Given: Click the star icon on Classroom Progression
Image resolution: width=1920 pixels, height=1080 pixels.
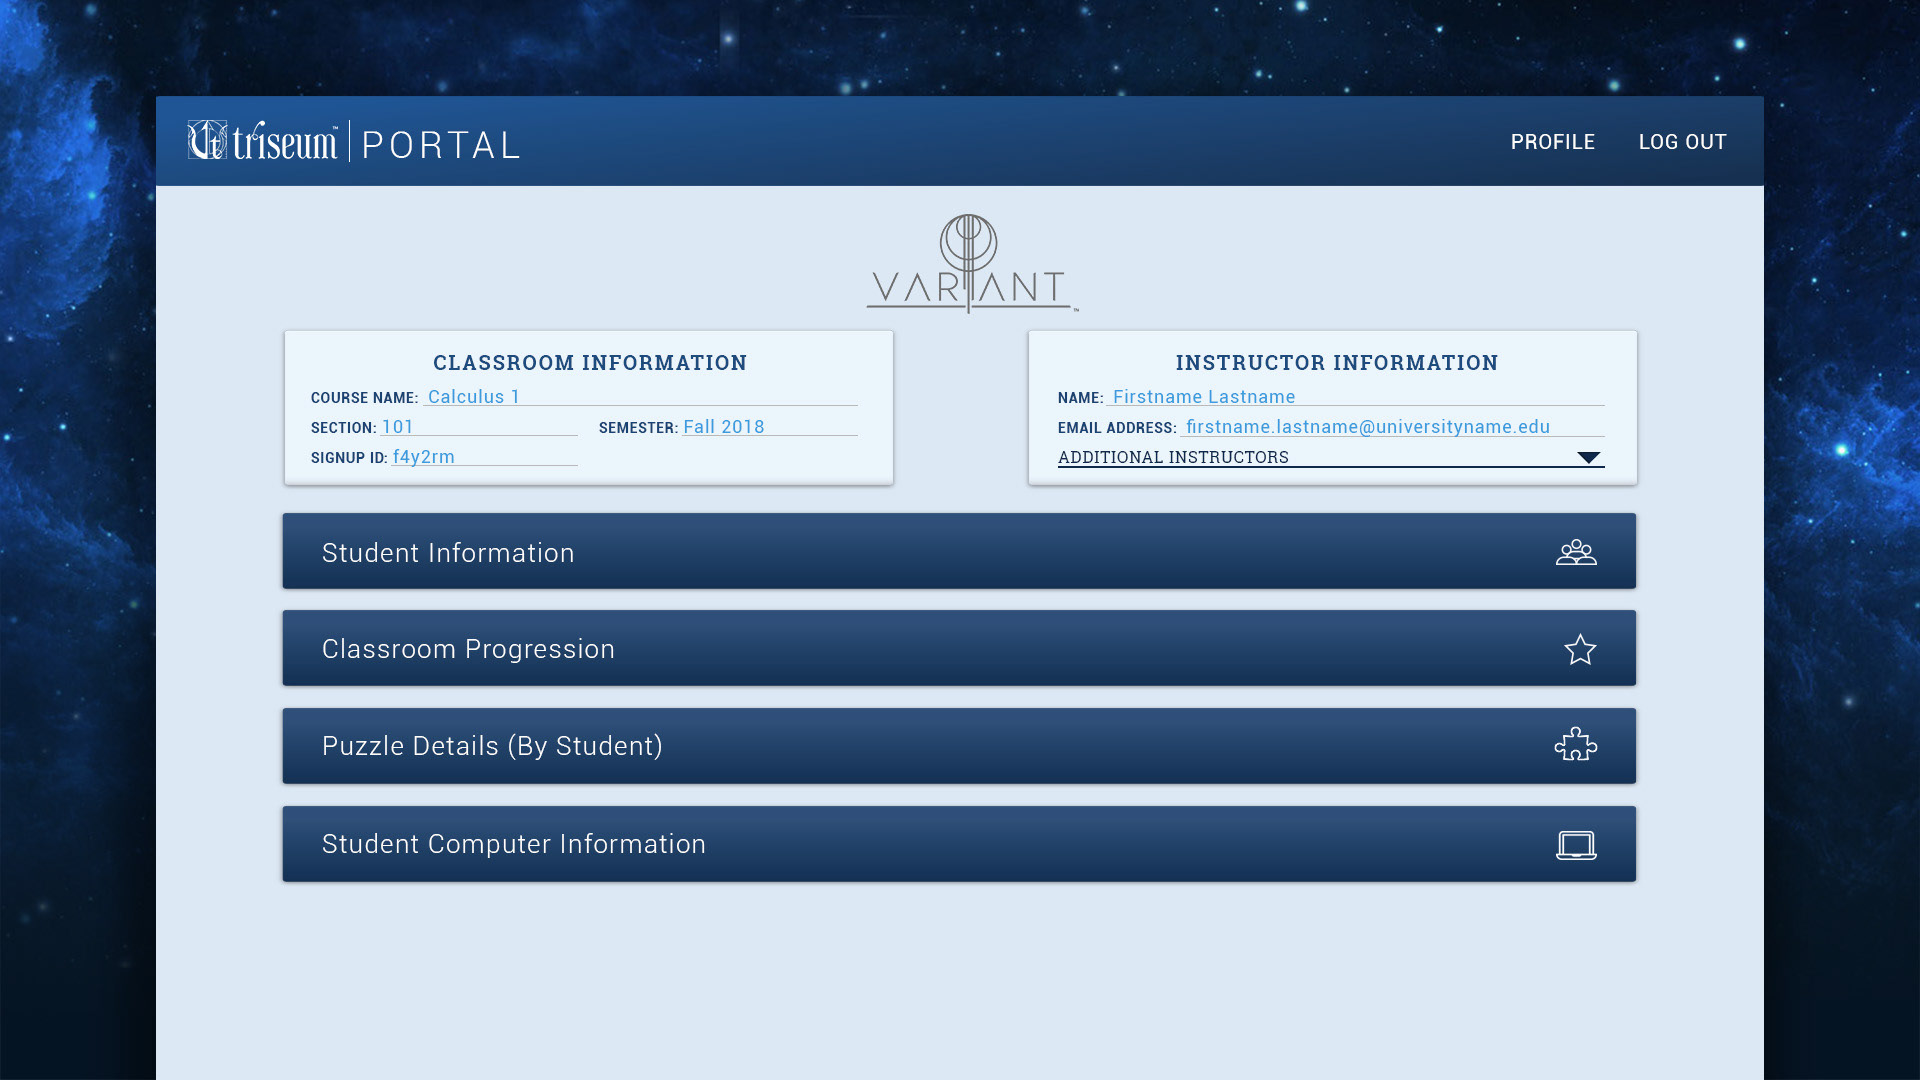Looking at the screenshot, I should [1580, 649].
